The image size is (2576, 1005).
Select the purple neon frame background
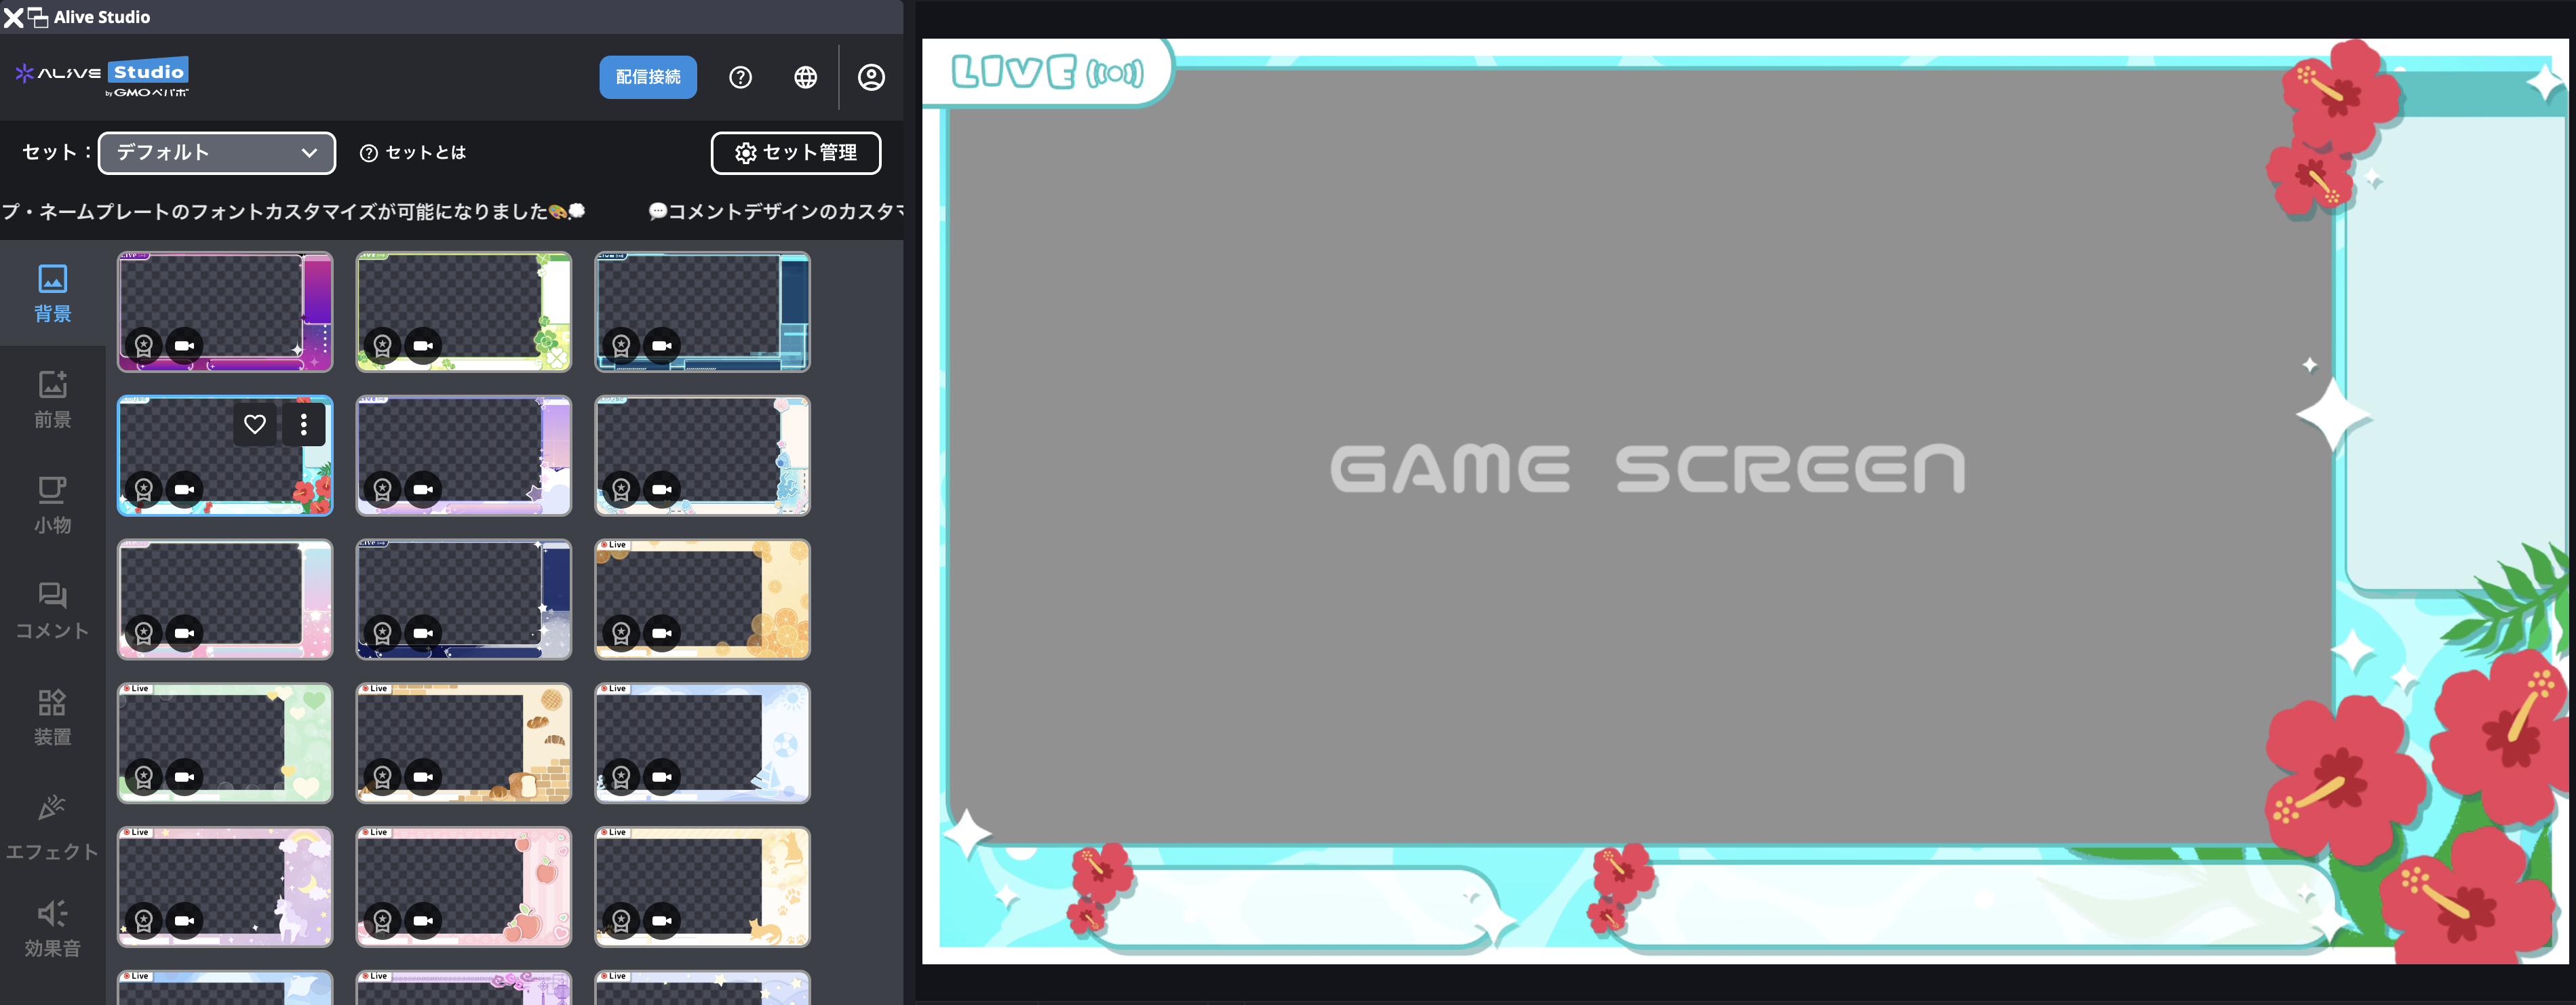click(x=225, y=312)
